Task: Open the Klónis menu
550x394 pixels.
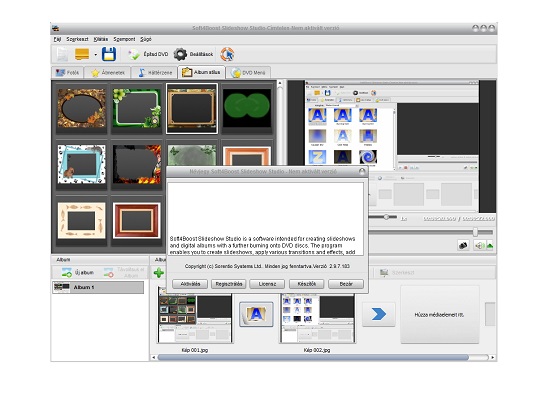Action: 101,39
